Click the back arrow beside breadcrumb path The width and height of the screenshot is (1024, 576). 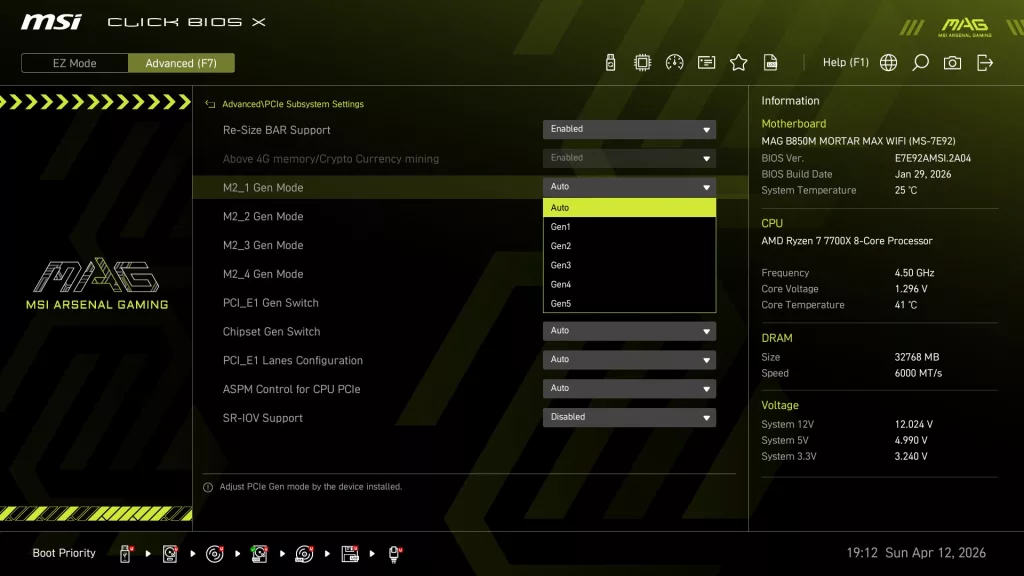tap(210, 104)
